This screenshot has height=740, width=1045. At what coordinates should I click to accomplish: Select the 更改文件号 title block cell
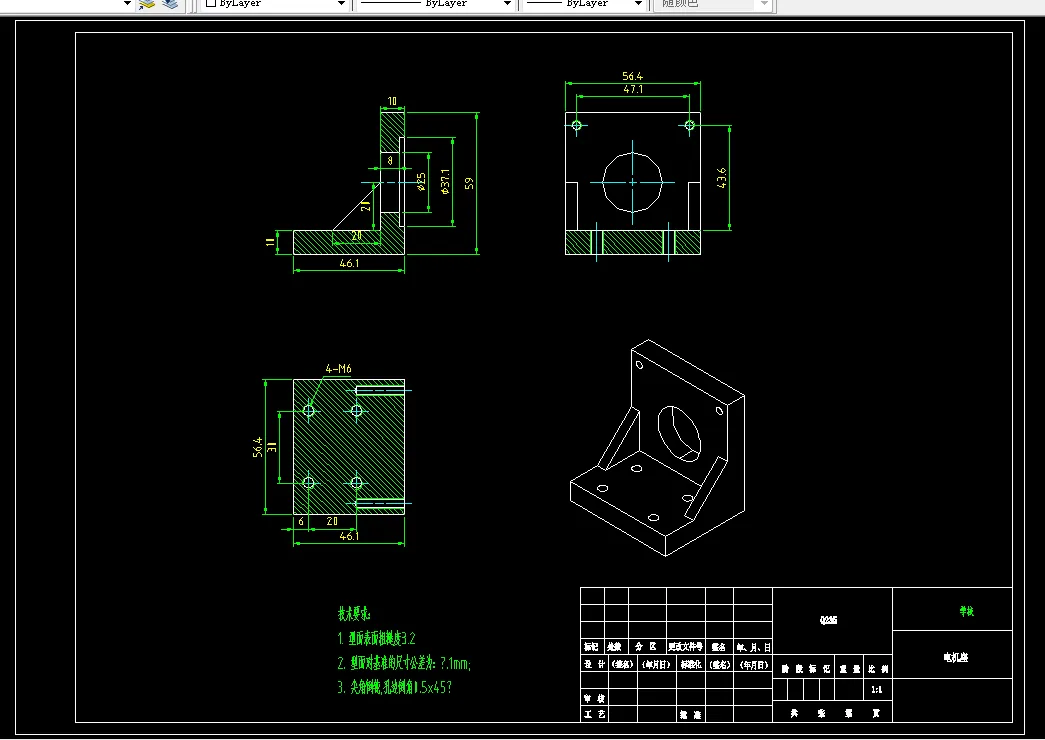point(686,647)
